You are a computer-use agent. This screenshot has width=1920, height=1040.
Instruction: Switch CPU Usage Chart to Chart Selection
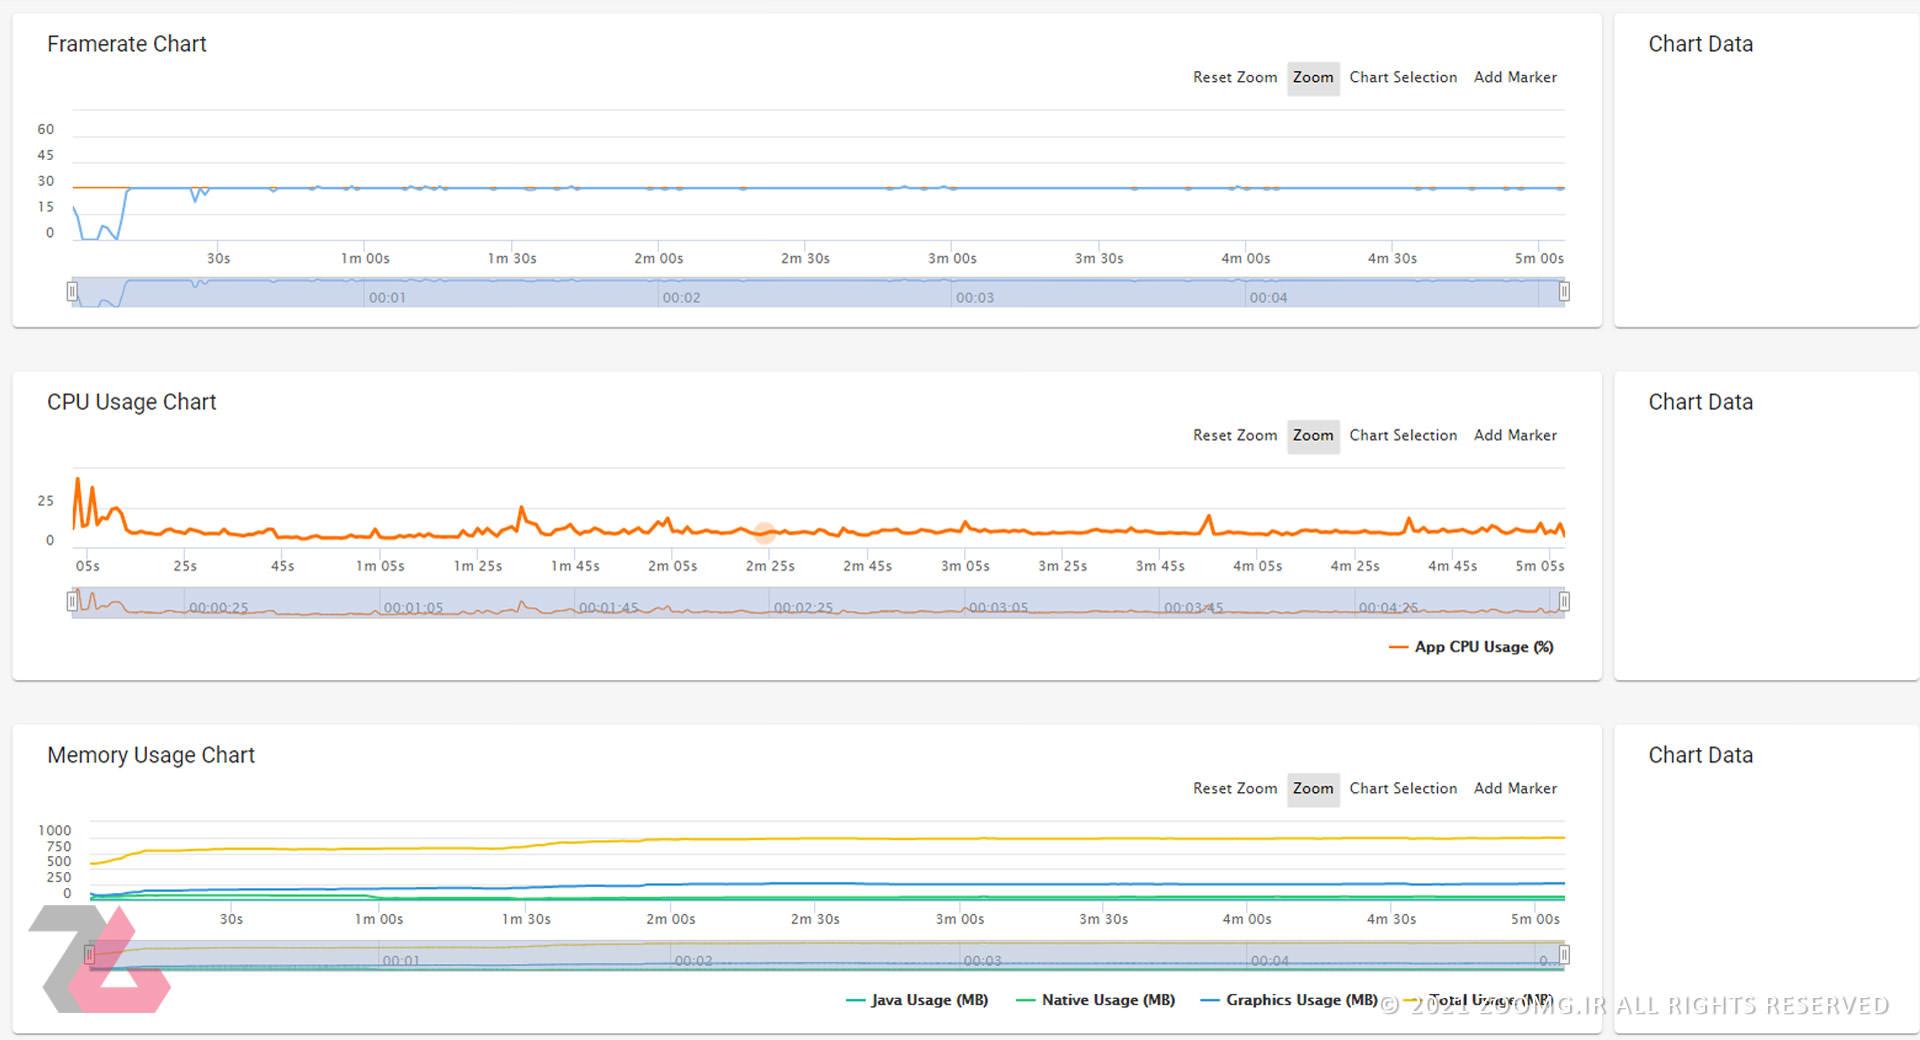(x=1403, y=435)
